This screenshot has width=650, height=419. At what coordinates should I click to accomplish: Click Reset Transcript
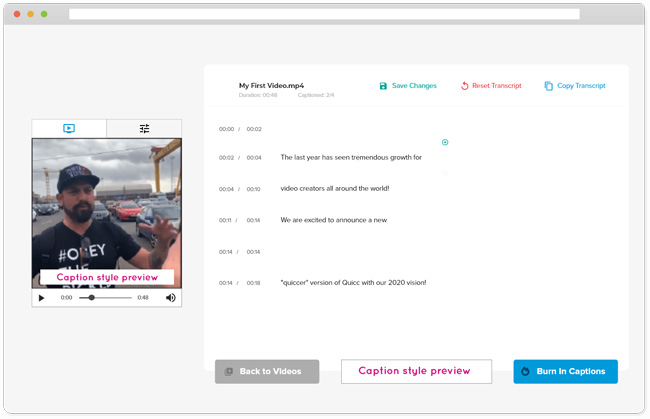(491, 86)
